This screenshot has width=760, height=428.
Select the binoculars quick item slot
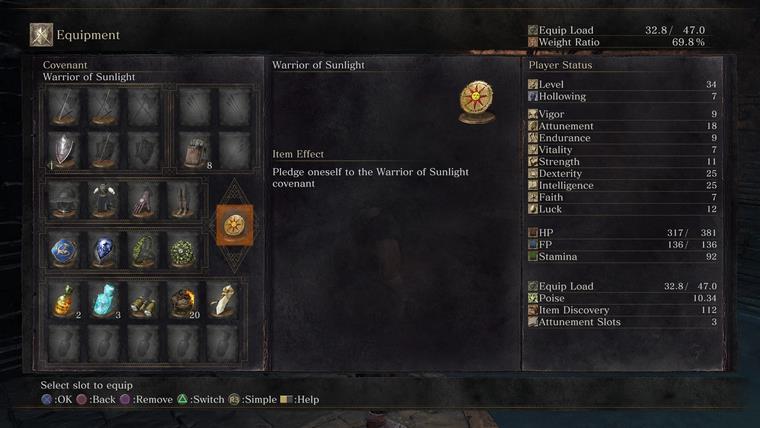tap(143, 301)
